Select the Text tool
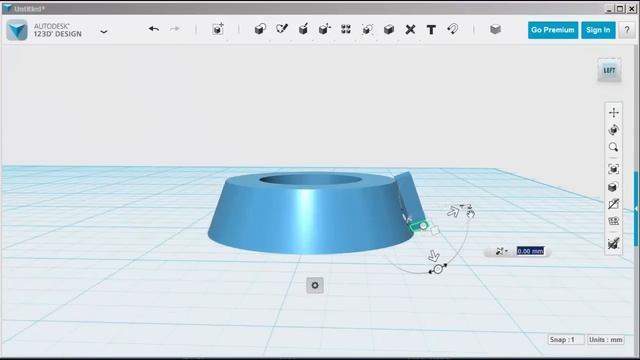Image resolution: width=640 pixels, height=360 pixels. pyautogui.click(x=431, y=29)
